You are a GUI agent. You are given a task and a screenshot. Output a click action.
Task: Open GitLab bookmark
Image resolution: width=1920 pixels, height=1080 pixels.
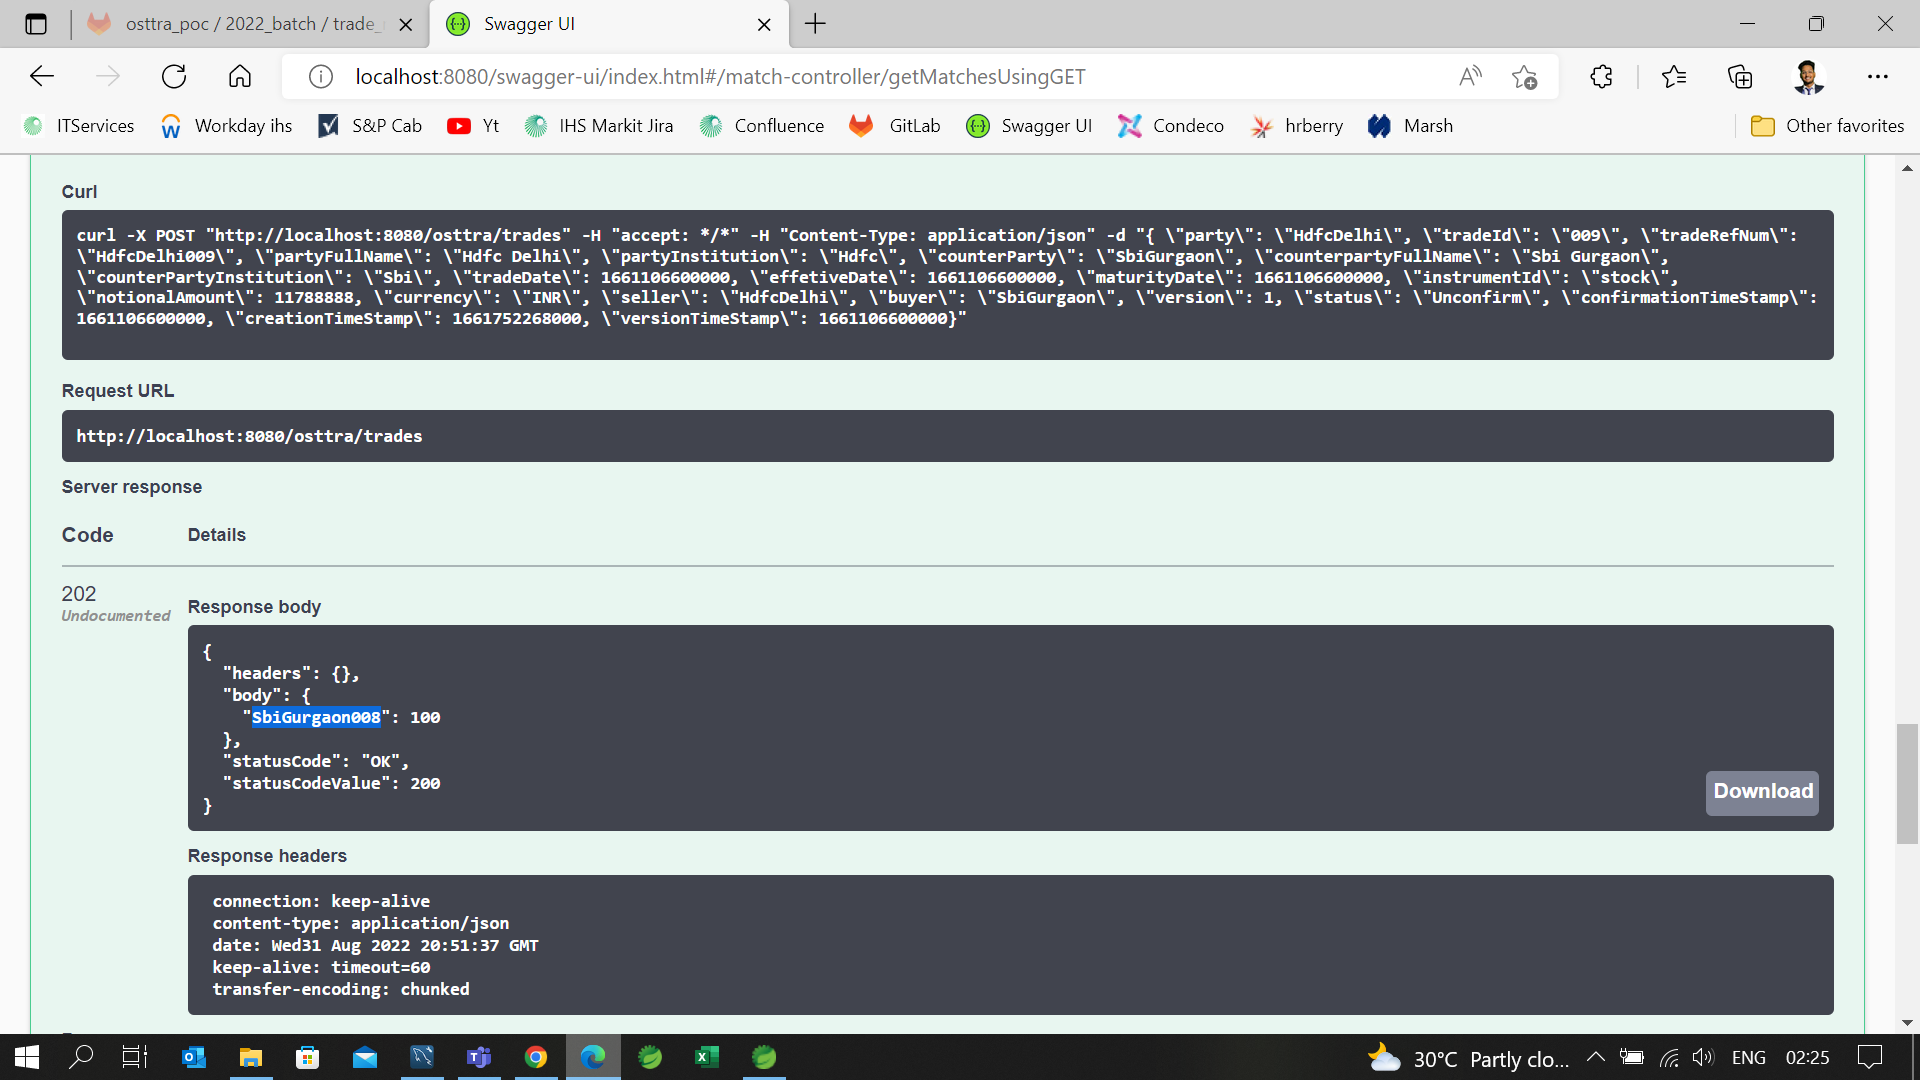[x=895, y=126]
